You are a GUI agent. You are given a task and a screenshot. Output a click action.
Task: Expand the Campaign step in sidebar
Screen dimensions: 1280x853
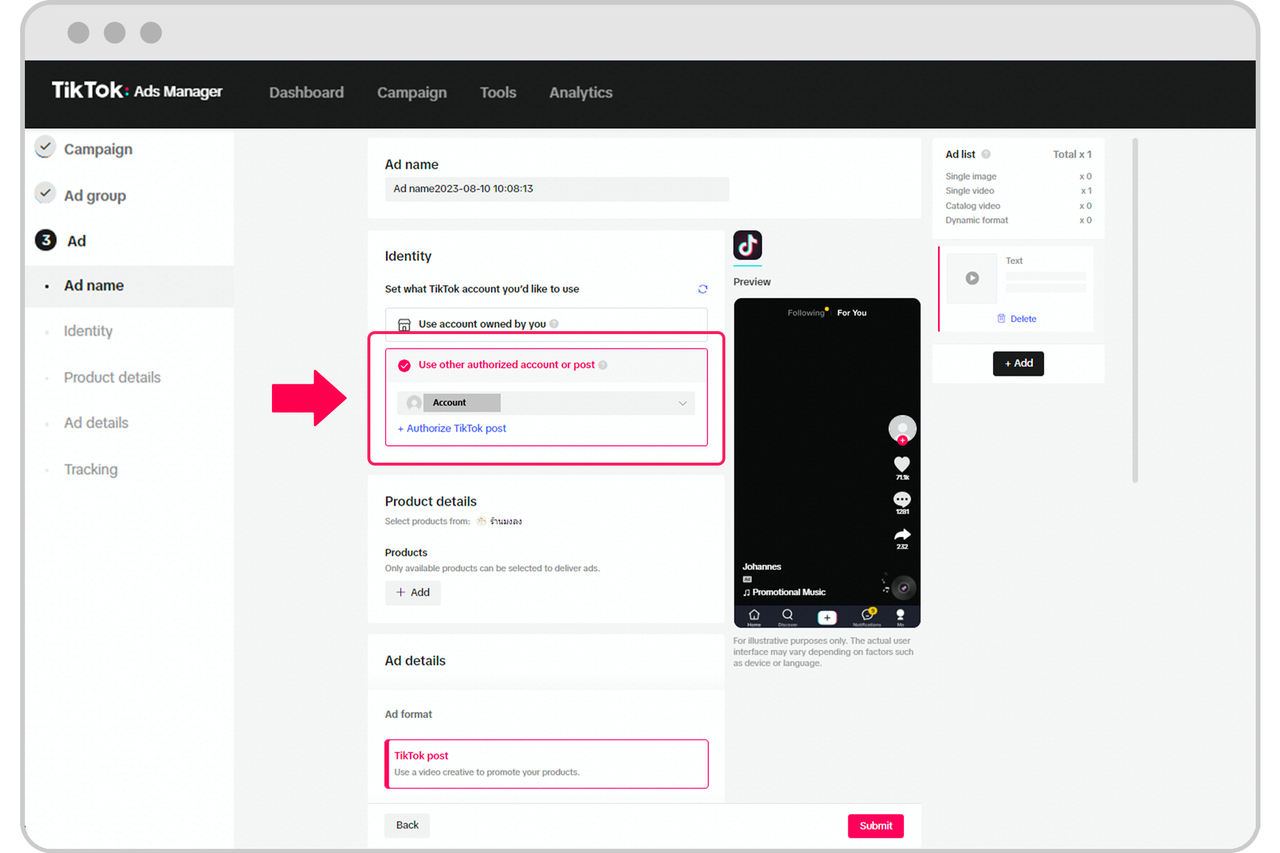pos(97,149)
